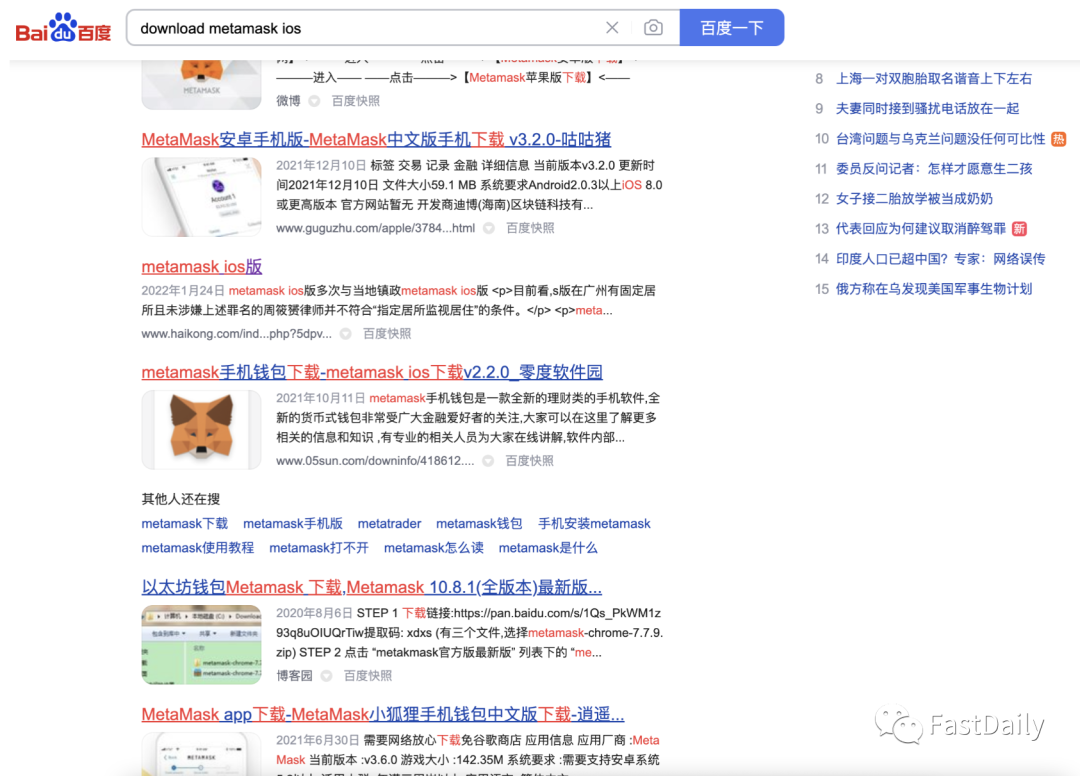Click the Baidu logo
Image resolution: width=1080 pixels, height=776 pixels.
click(x=63, y=28)
